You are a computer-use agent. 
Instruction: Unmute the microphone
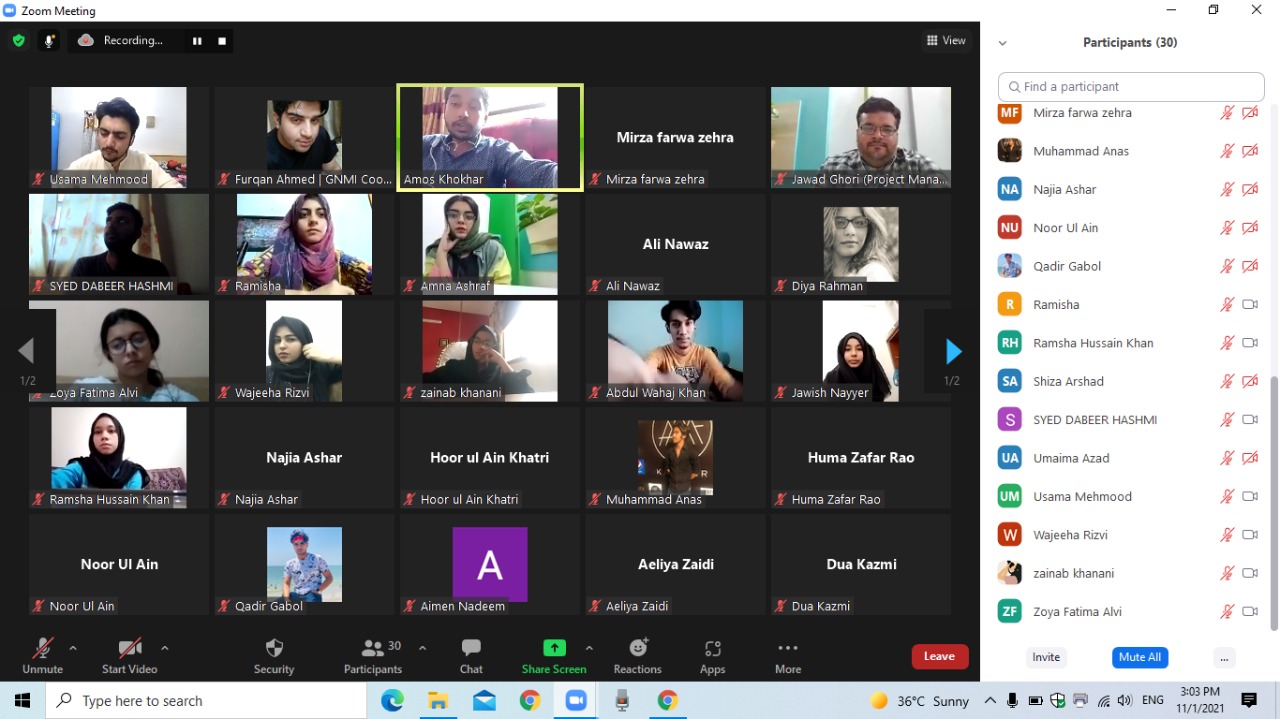tap(42, 648)
